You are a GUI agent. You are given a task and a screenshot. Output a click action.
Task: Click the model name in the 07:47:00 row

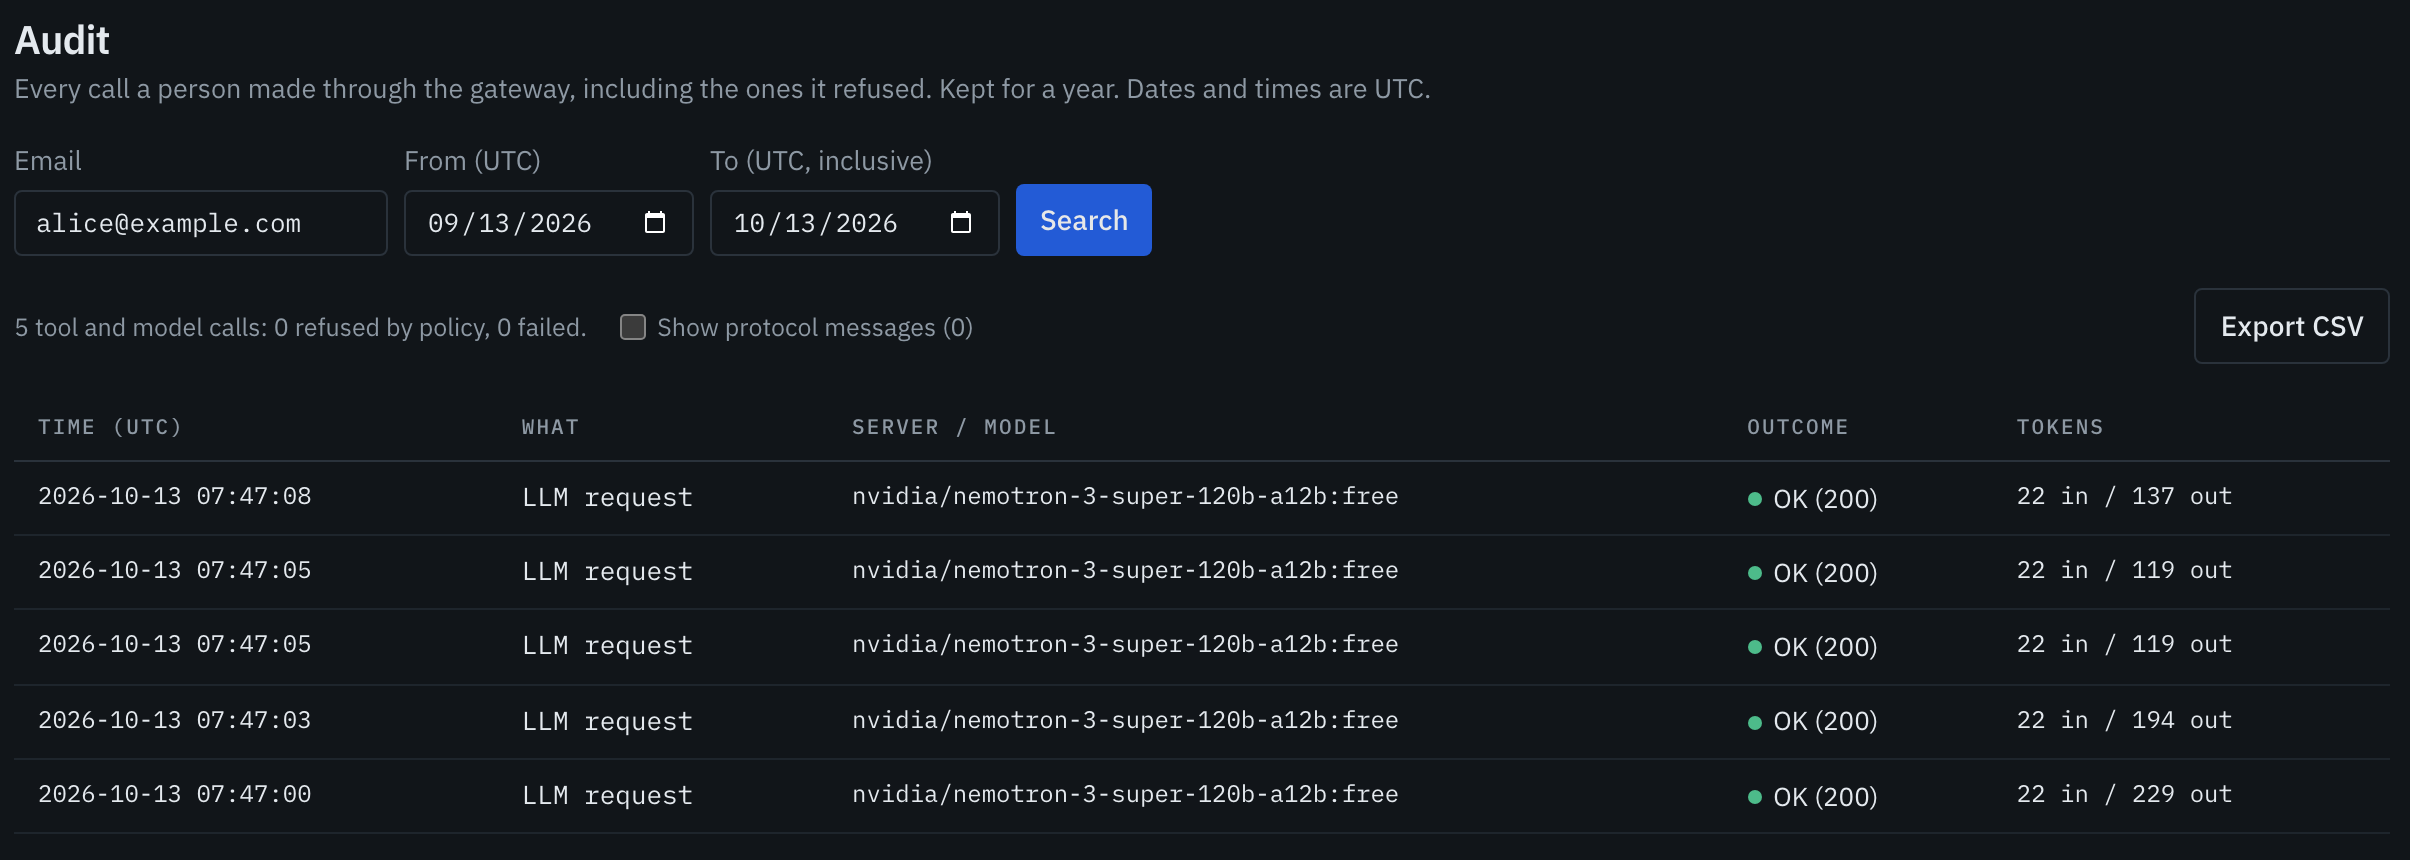[1125, 794]
